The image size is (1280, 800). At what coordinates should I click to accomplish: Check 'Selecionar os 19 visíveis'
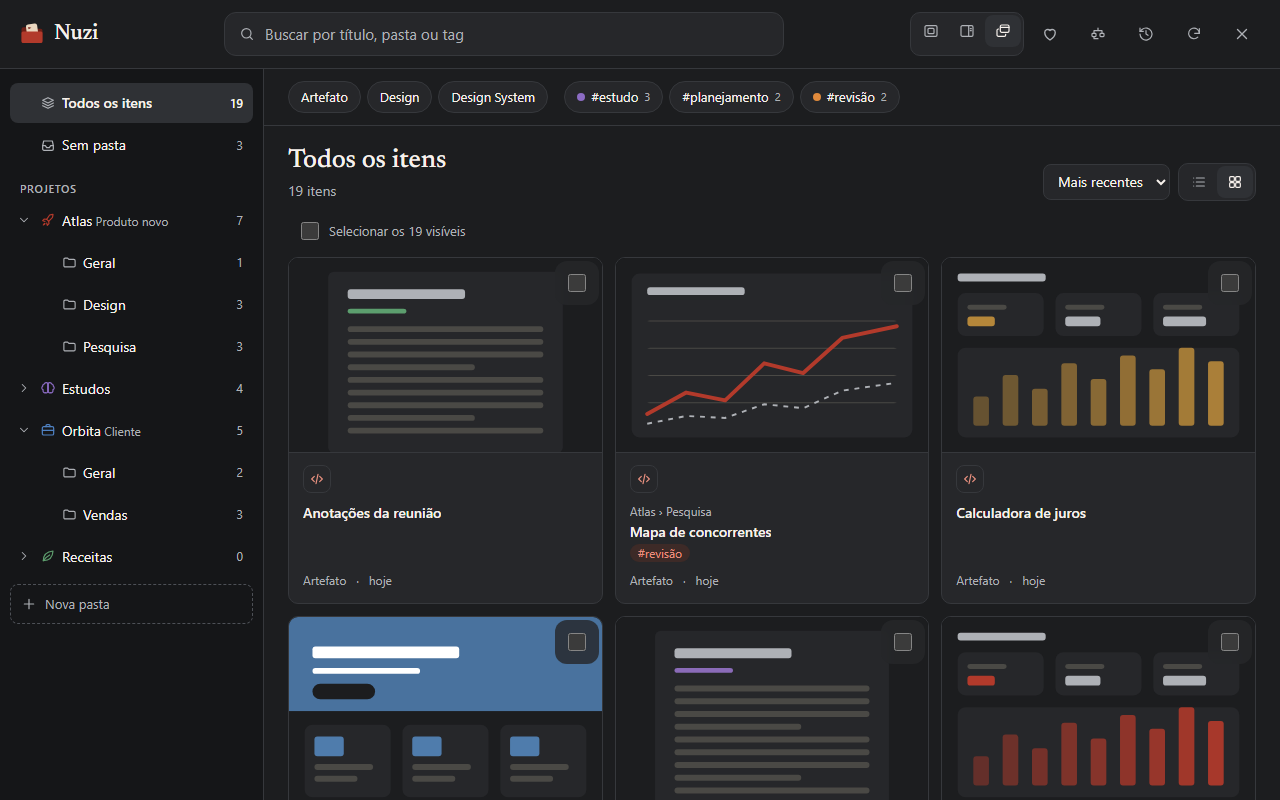click(x=310, y=231)
